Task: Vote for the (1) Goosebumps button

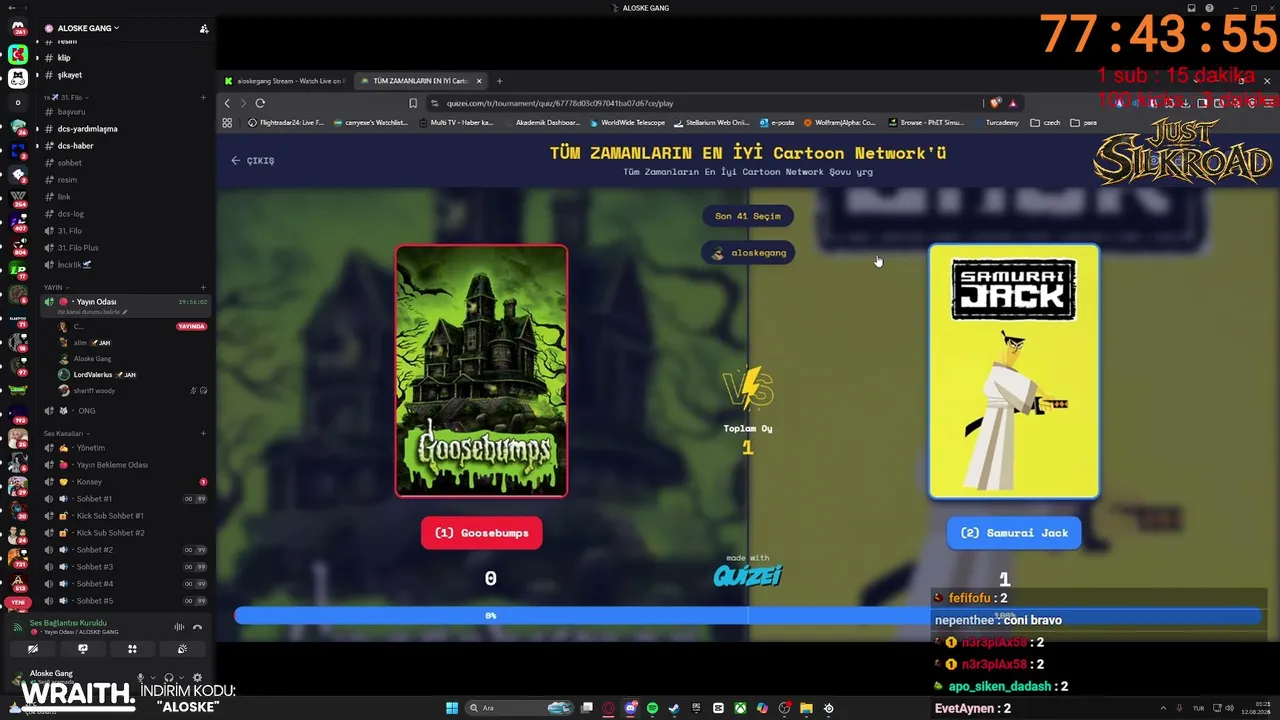Action: coord(482,533)
